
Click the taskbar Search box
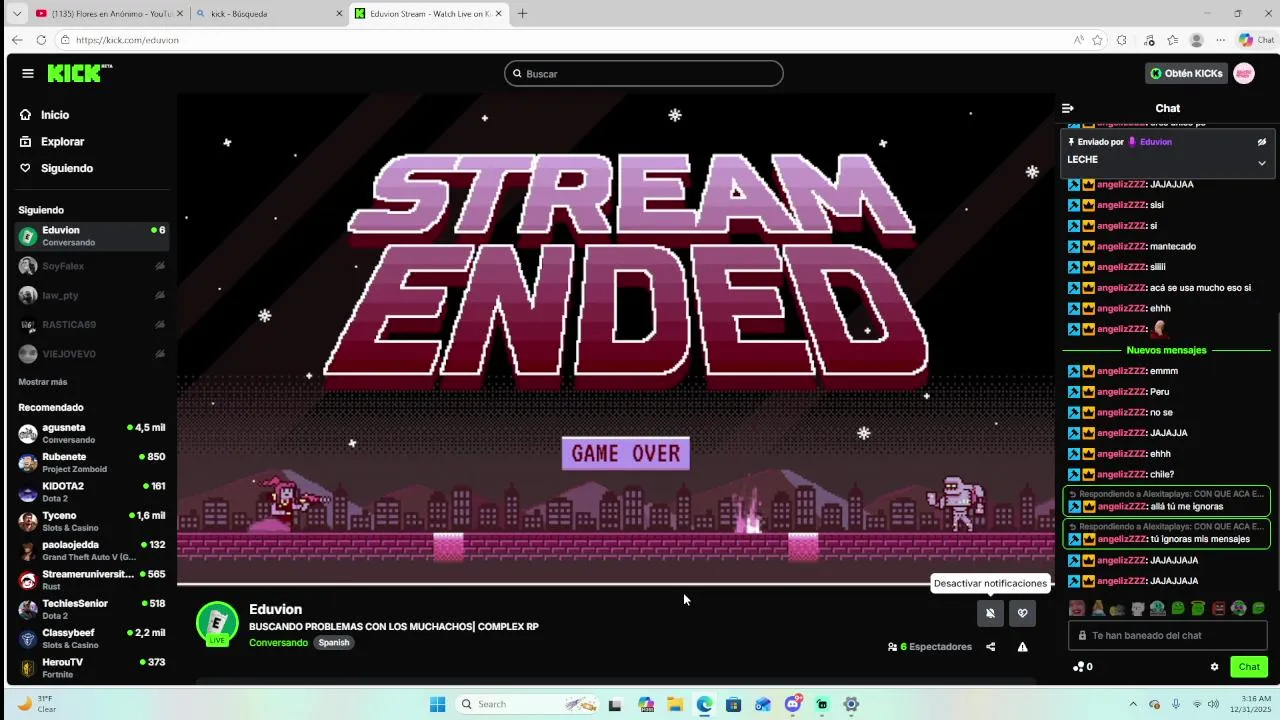[526, 704]
